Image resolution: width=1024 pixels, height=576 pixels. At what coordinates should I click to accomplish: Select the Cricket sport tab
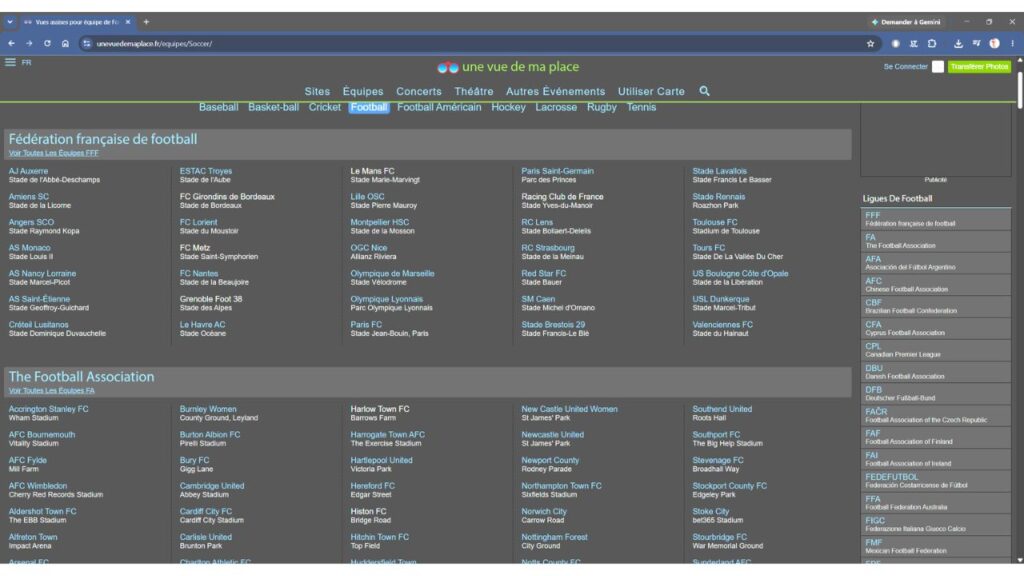(x=325, y=107)
